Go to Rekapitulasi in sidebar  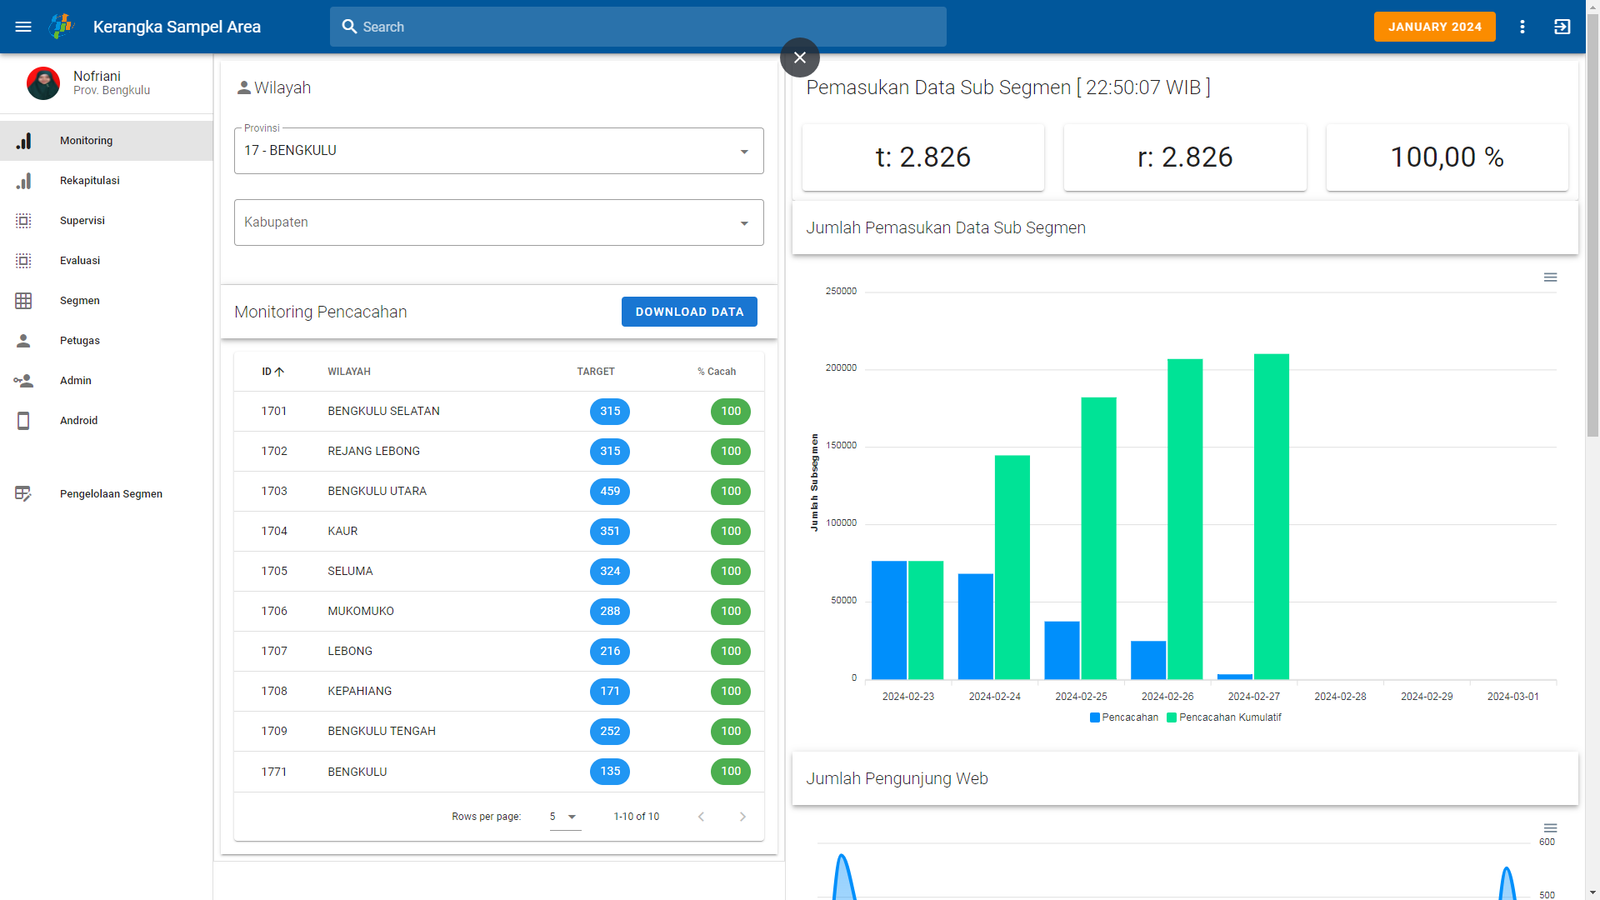click(x=89, y=181)
